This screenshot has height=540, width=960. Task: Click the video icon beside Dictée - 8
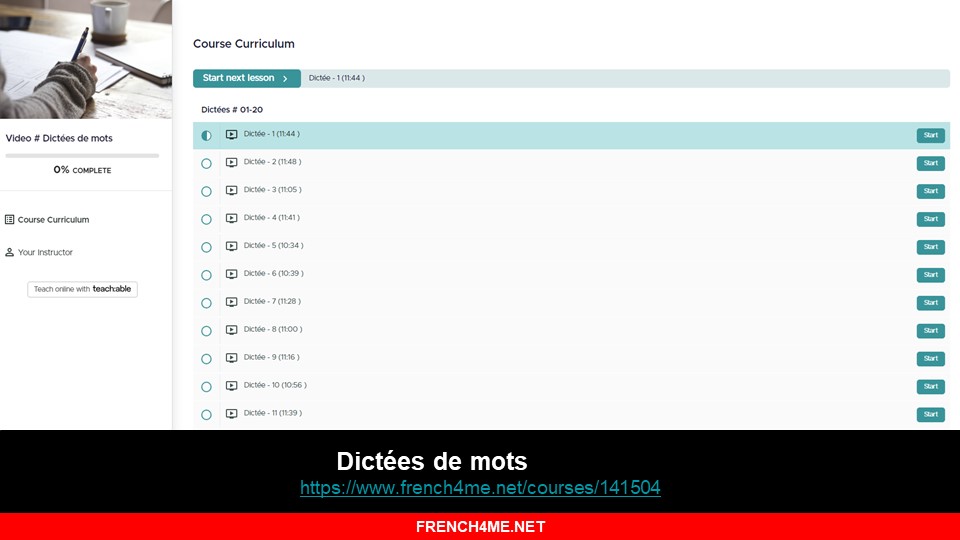coord(231,331)
